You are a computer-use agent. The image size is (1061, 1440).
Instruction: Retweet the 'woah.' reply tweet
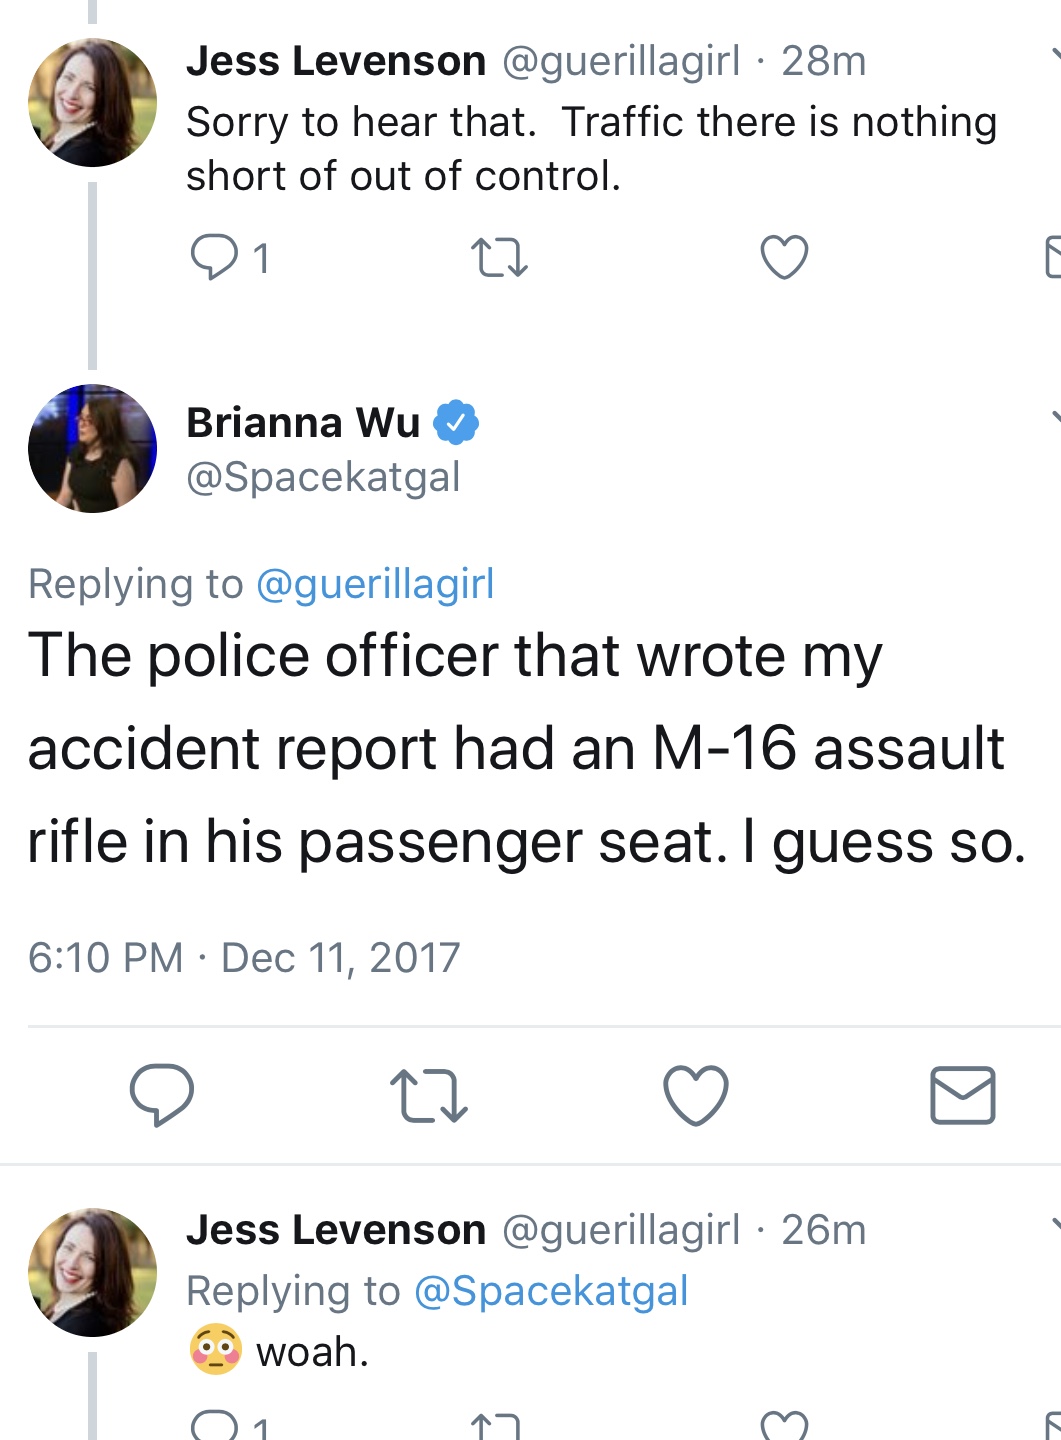tap(499, 1426)
